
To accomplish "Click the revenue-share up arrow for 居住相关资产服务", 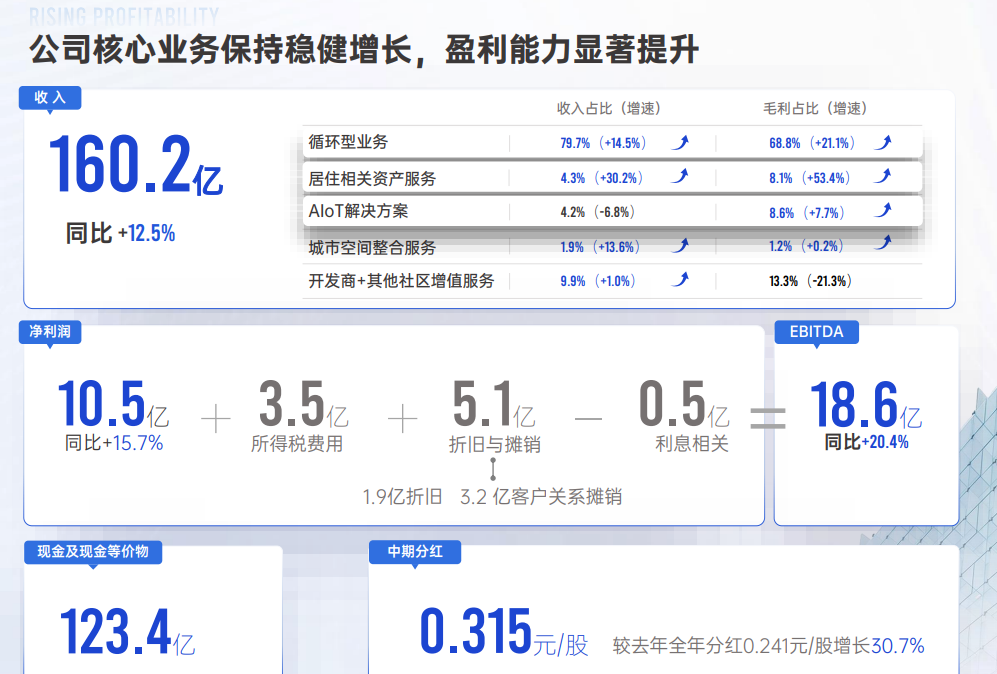I will pyautogui.click(x=680, y=177).
